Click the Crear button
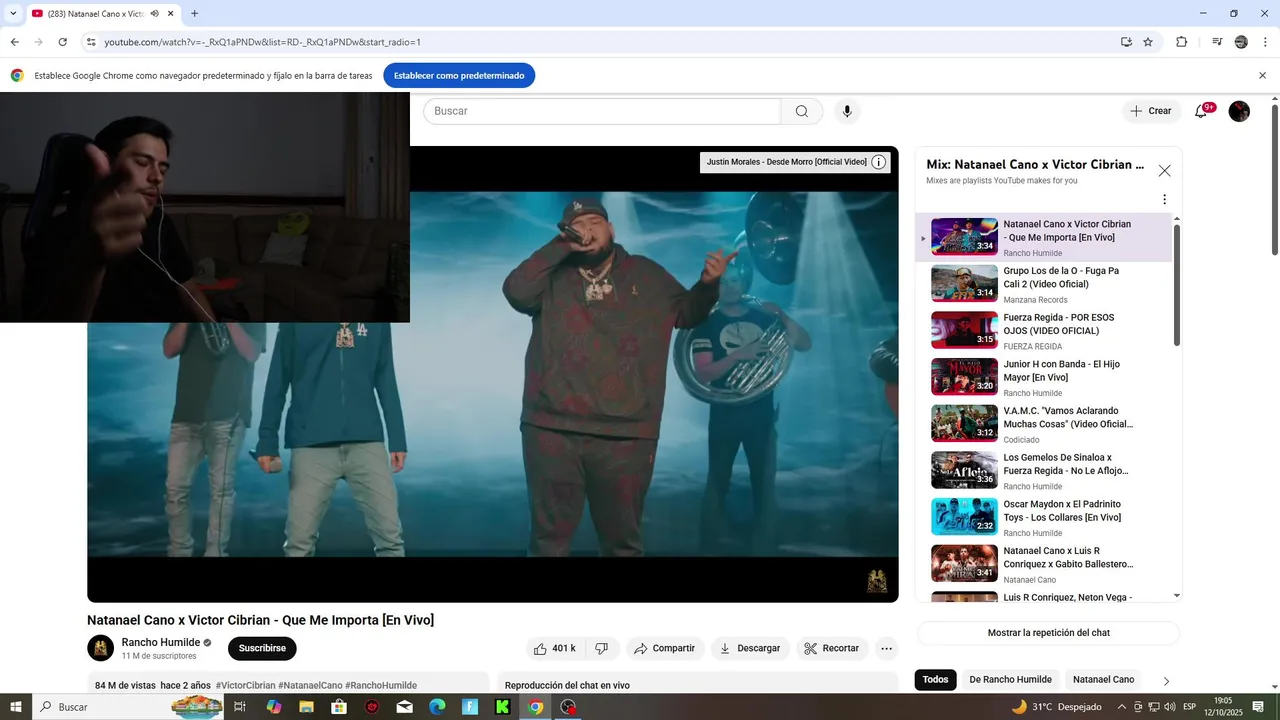 click(1151, 111)
